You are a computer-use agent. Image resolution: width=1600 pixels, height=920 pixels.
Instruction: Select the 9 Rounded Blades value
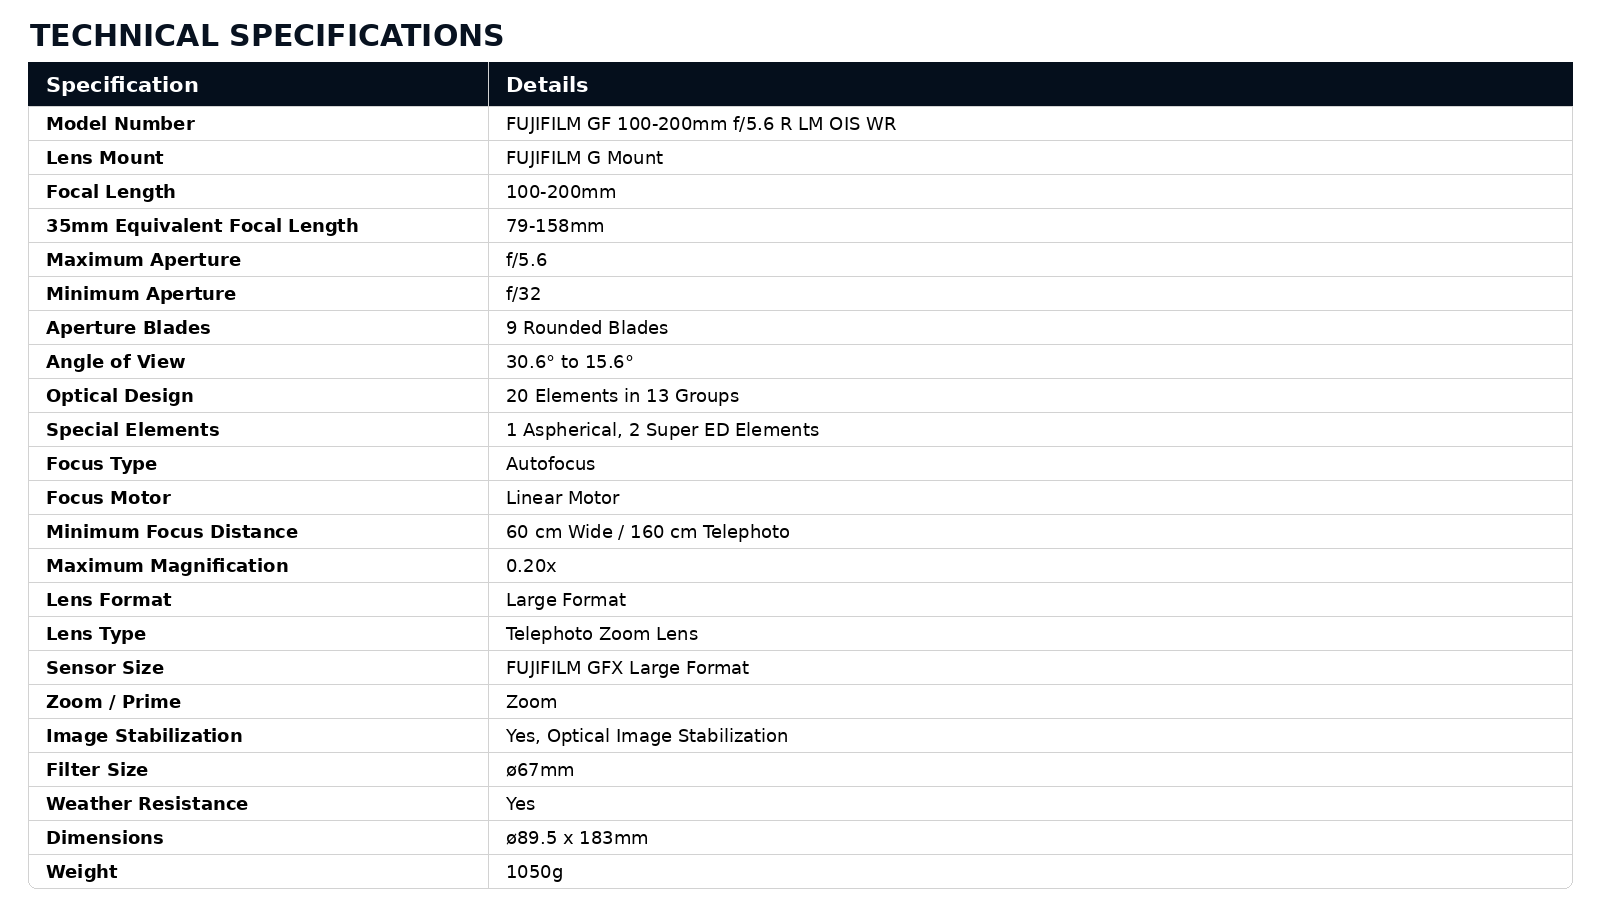pyautogui.click(x=587, y=328)
